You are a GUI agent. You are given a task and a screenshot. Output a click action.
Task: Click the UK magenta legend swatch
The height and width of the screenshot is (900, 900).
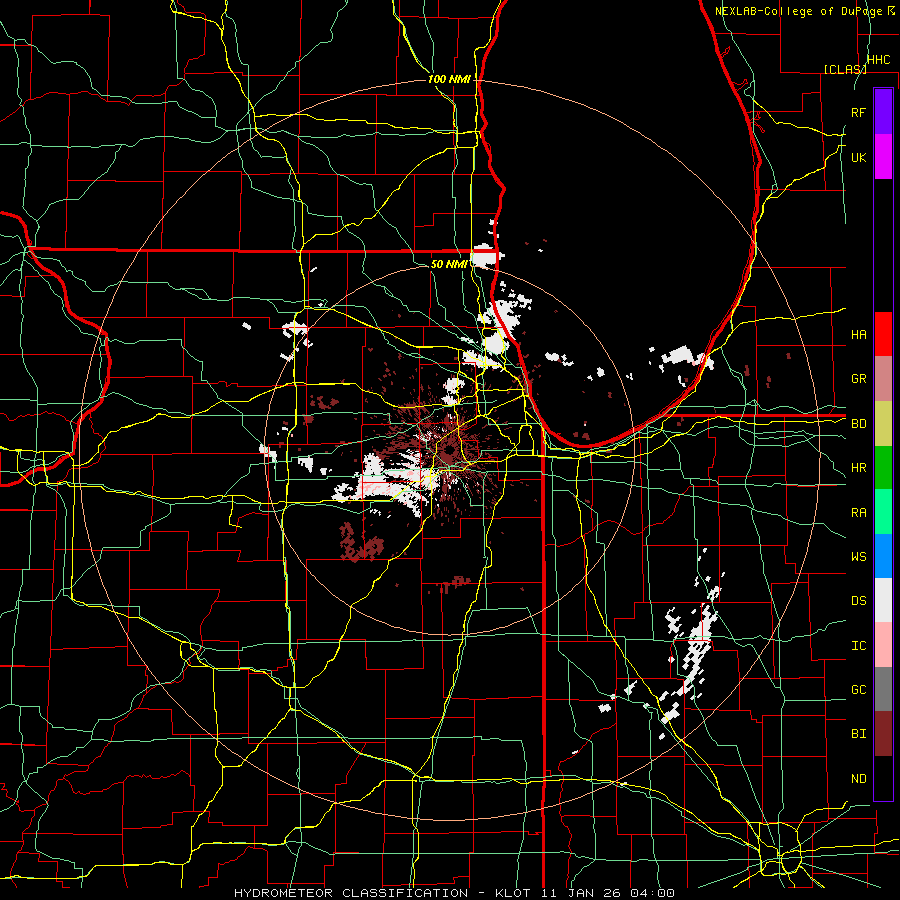pos(883,157)
